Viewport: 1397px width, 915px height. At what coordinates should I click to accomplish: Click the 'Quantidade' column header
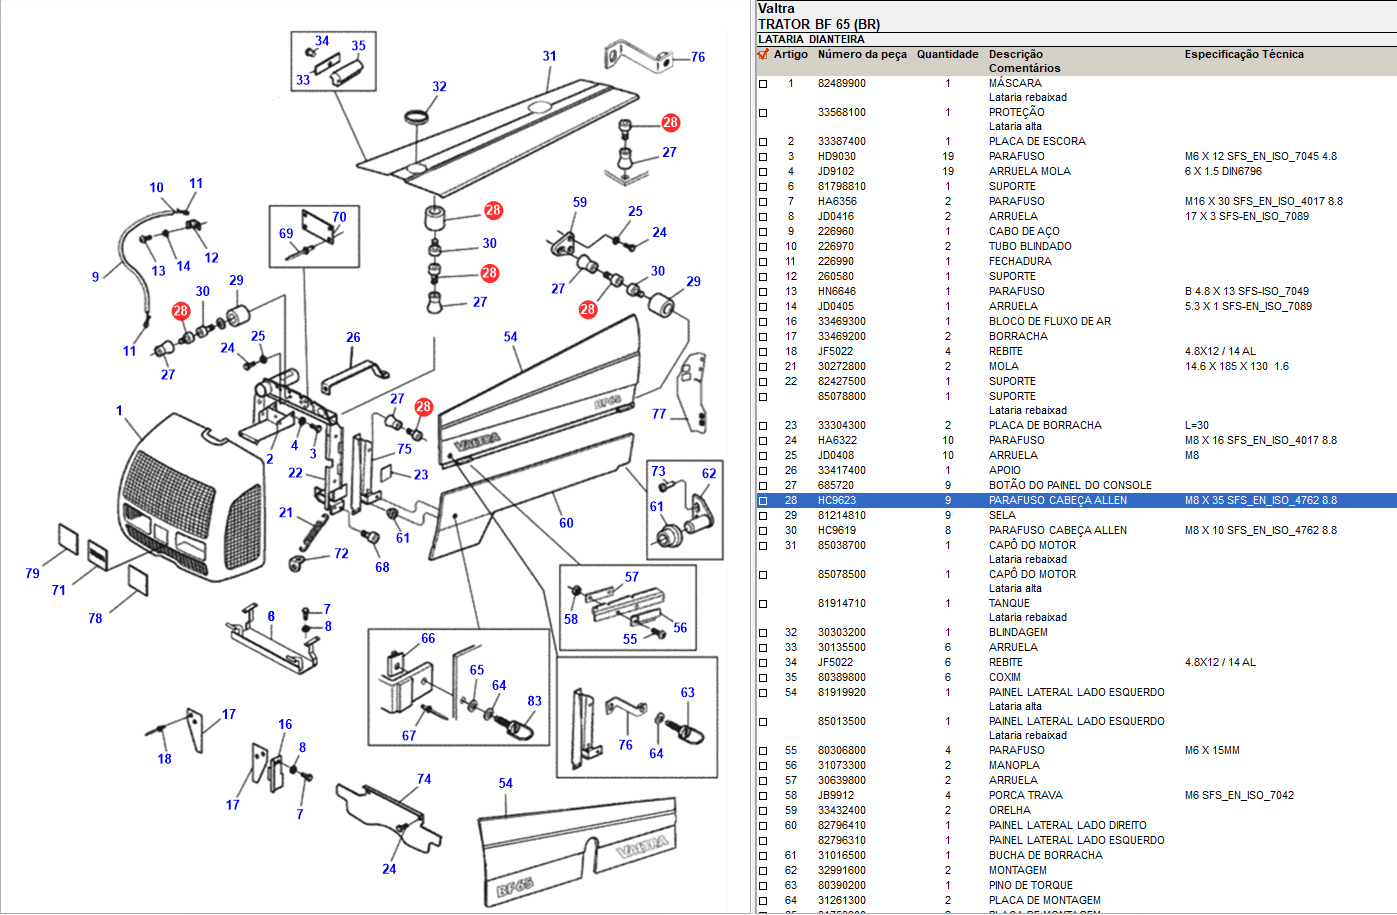tap(947, 54)
